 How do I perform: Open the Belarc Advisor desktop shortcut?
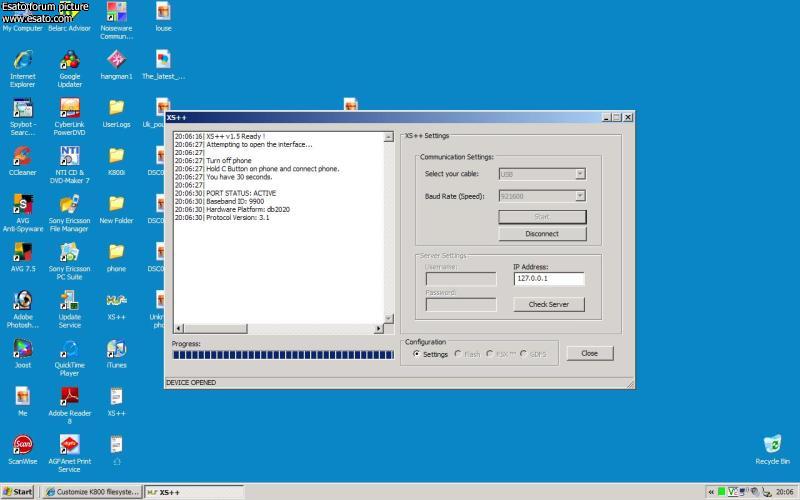[69, 18]
